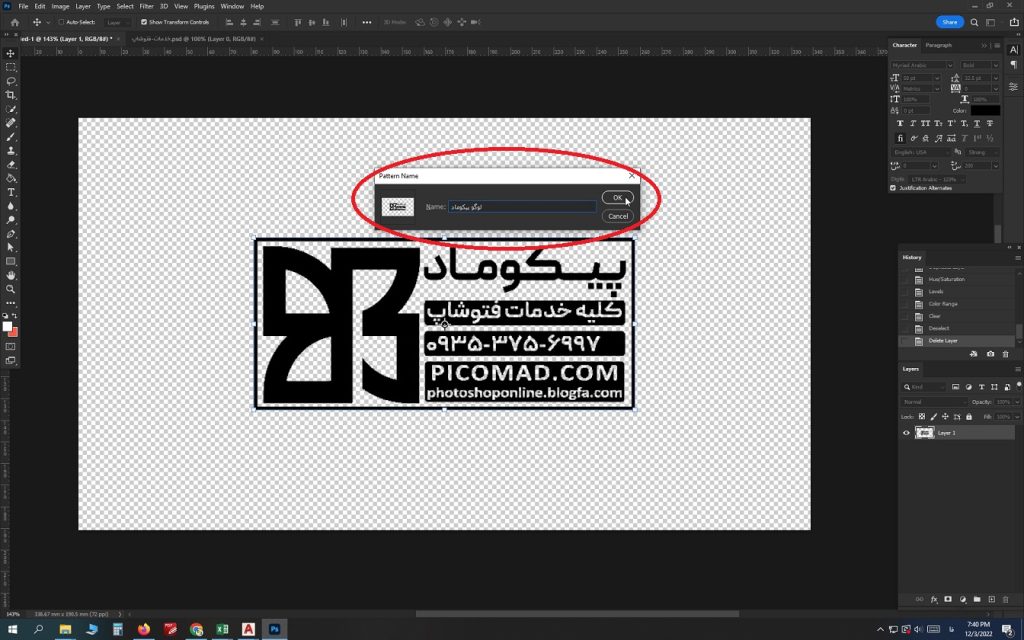Click the Character text color swatch
Viewport: 1024px width, 640px height.
[x=985, y=110]
